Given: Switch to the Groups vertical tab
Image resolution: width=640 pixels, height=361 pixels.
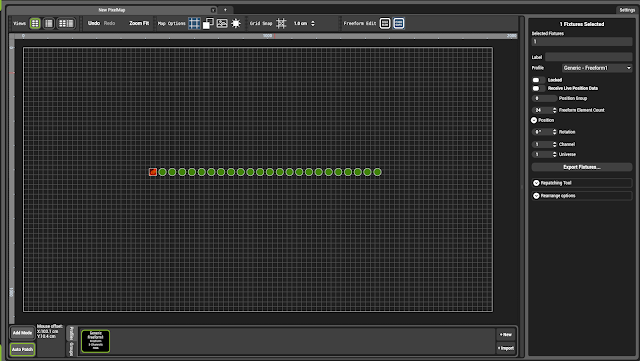Looking at the screenshot, I should coord(71,349).
